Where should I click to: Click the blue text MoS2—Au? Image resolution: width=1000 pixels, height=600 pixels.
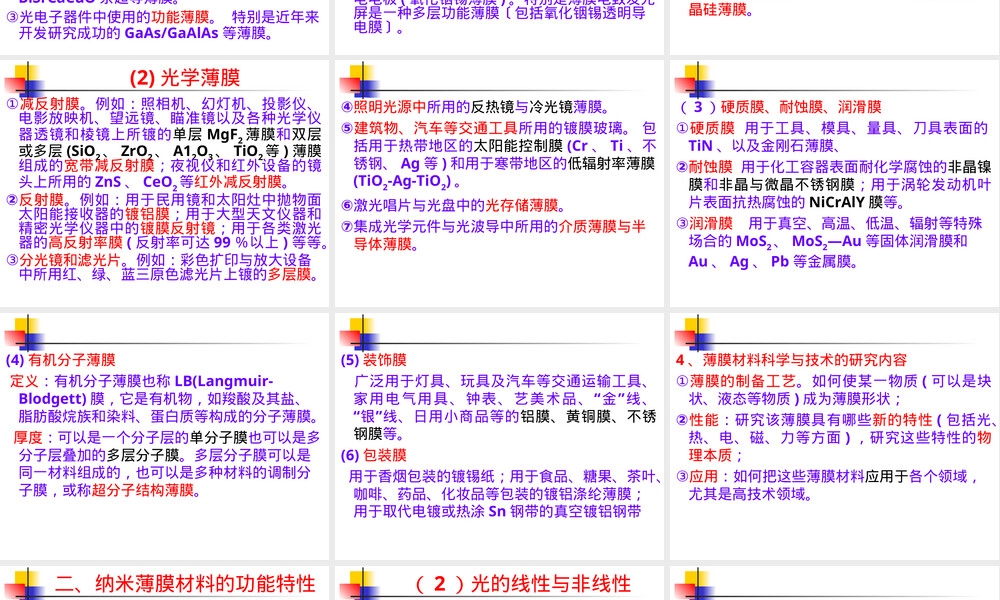pyautogui.click(x=827, y=242)
